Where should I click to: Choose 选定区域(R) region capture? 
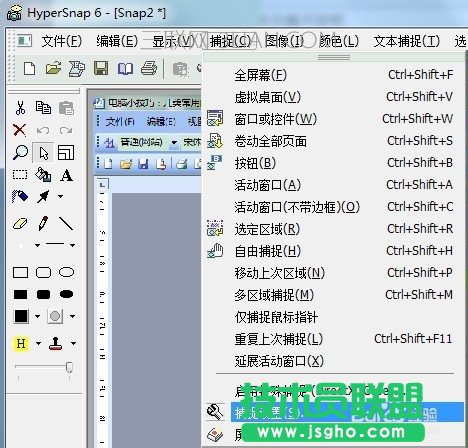[x=334, y=229]
